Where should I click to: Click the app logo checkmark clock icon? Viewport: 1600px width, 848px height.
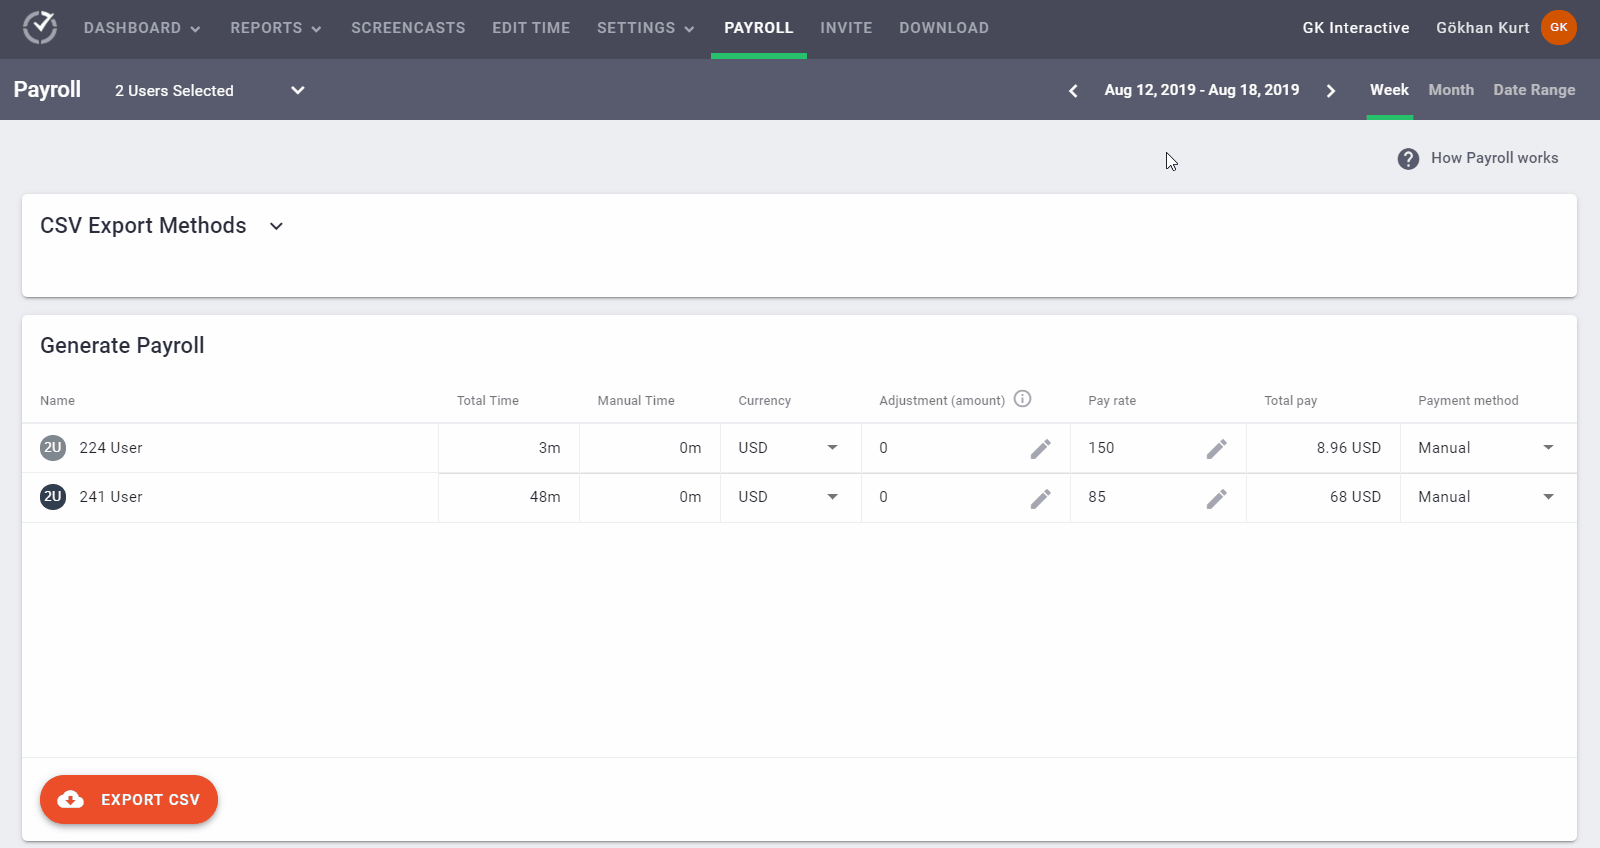(40, 28)
